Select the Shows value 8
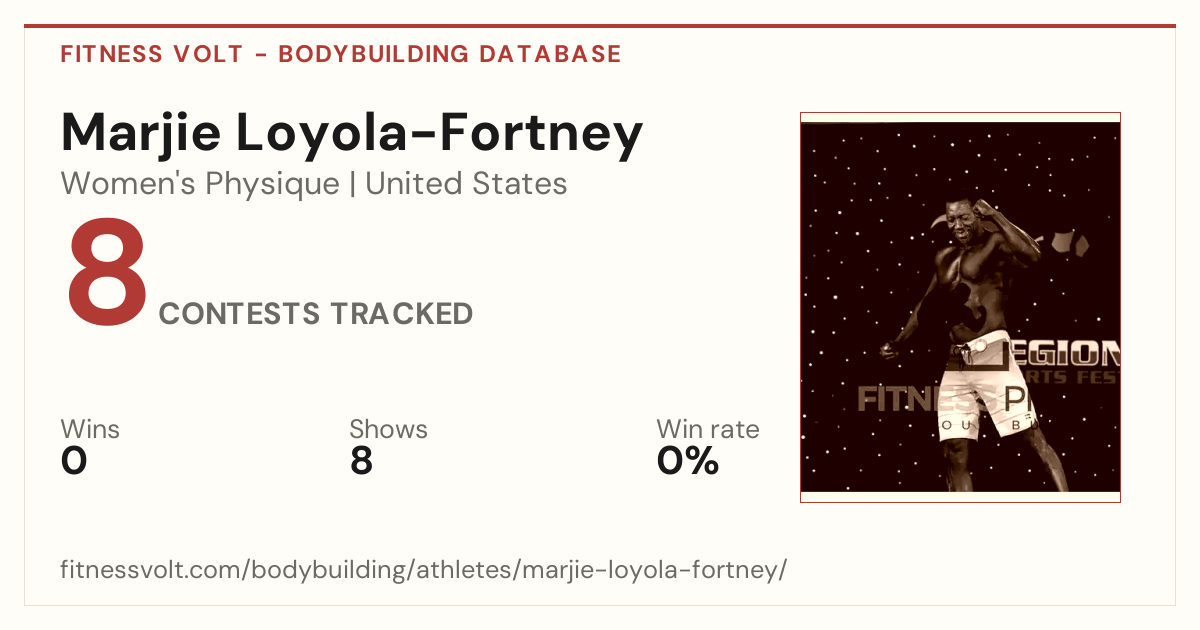Image resolution: width=1200 pixels, height=630 pixels. (x=361, y=461)
